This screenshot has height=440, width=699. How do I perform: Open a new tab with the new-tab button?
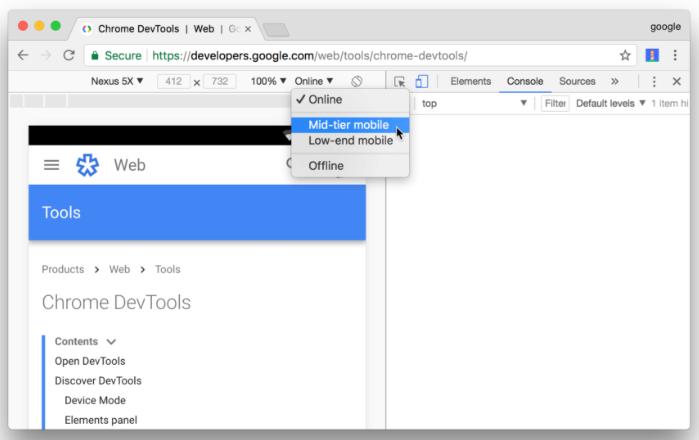point(276,30)
